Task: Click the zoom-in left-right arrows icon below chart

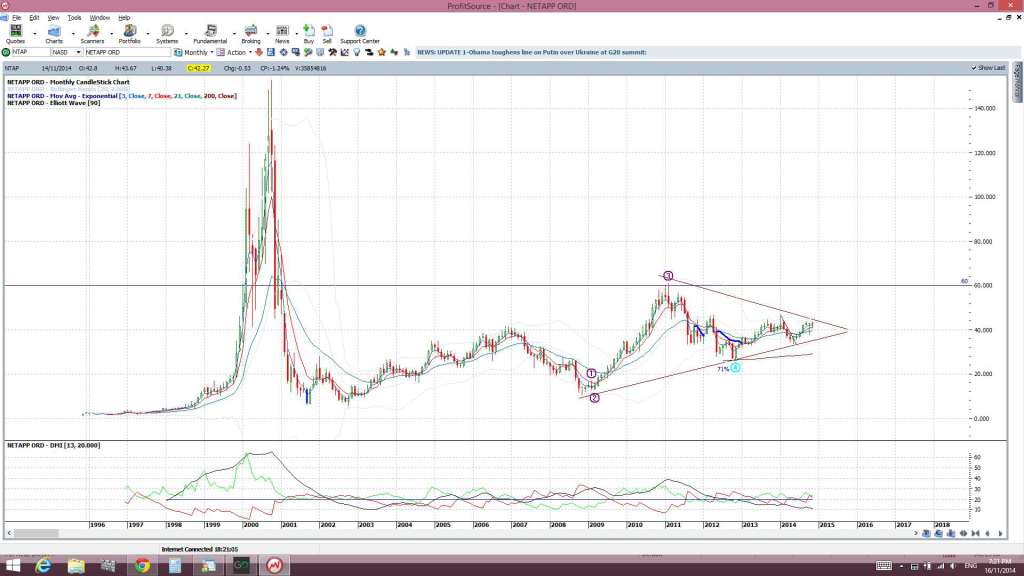Action: click(963, 534)
